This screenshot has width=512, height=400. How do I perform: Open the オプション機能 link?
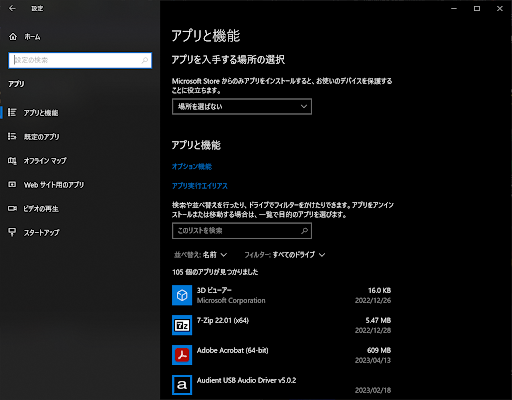coord(192,167)
